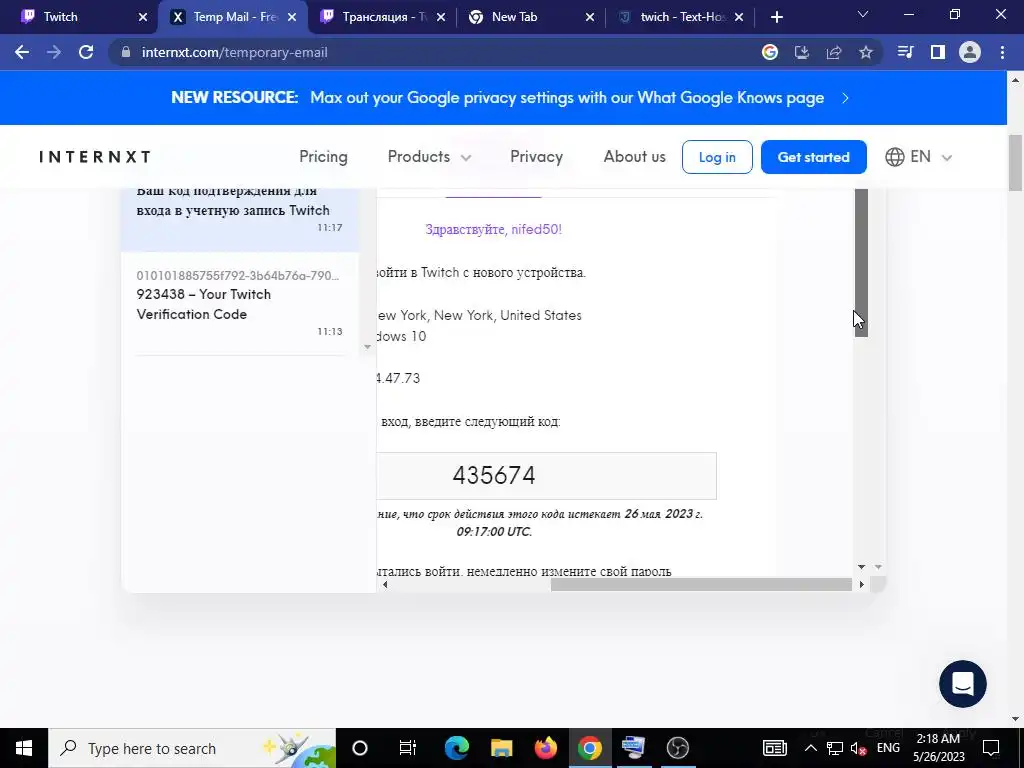This screenshot has width=1024, height=768.
Task: Click the Здравствуйте, nifed50! greeting
Action: (494, 229)
